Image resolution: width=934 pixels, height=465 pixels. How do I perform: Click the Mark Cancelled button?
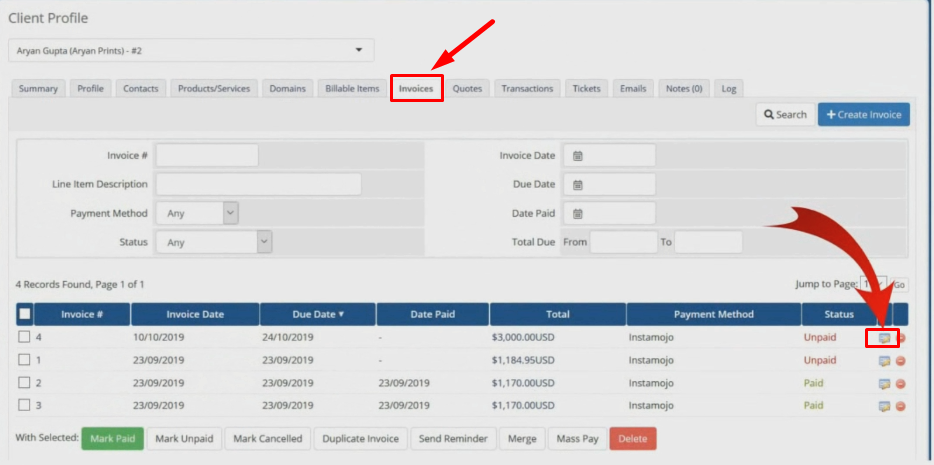[267, 439]
